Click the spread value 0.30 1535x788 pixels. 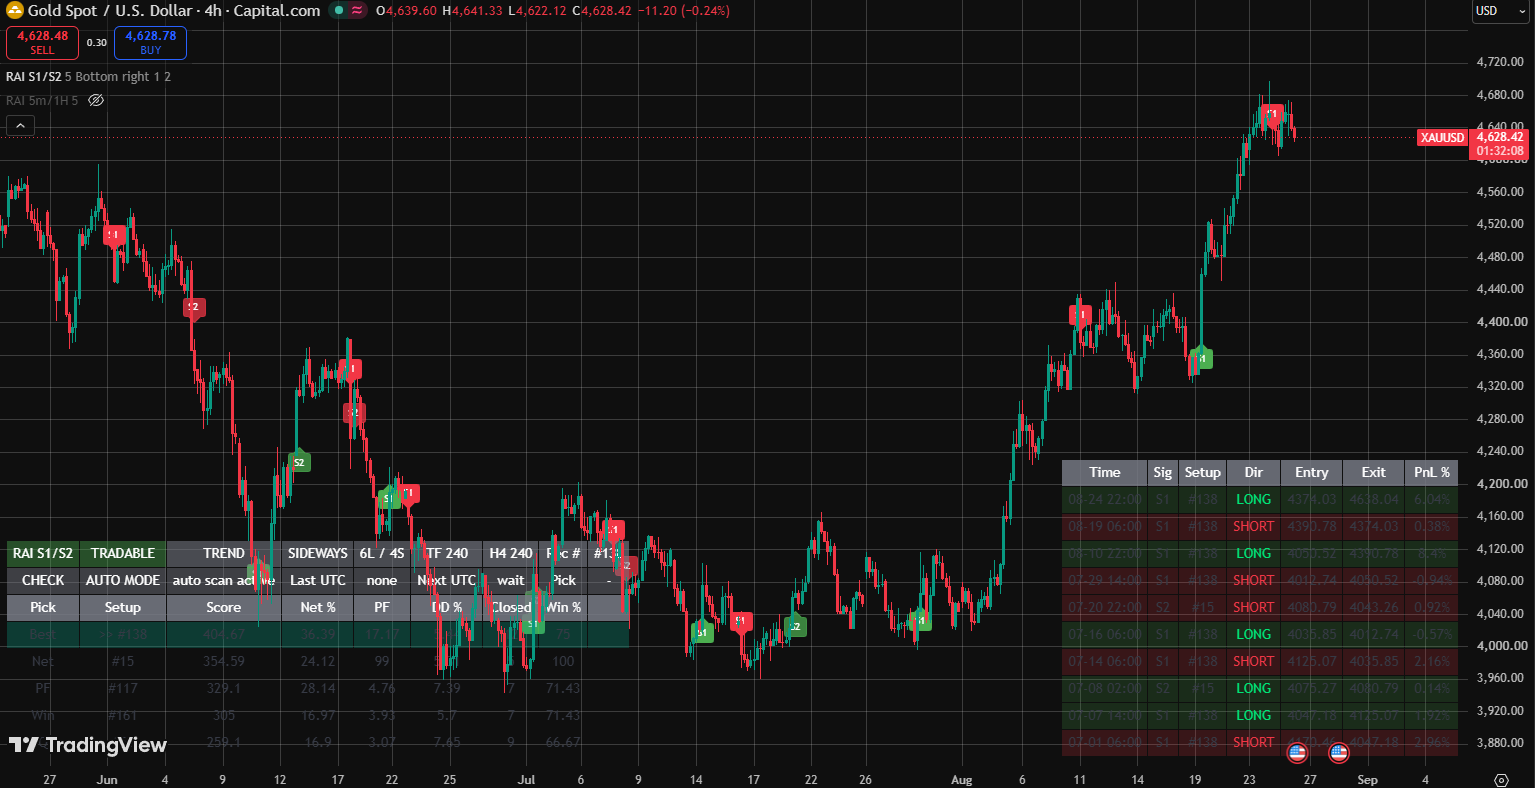(x=96, y=43)
